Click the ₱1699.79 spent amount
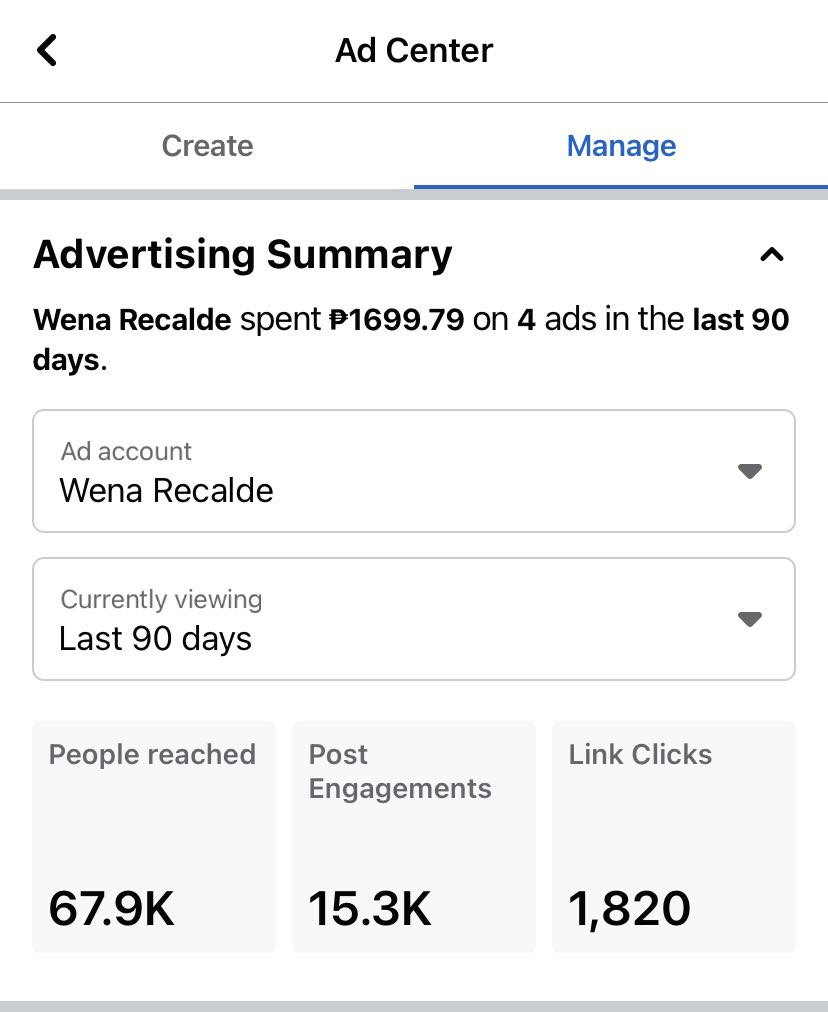 pos(396,320)
